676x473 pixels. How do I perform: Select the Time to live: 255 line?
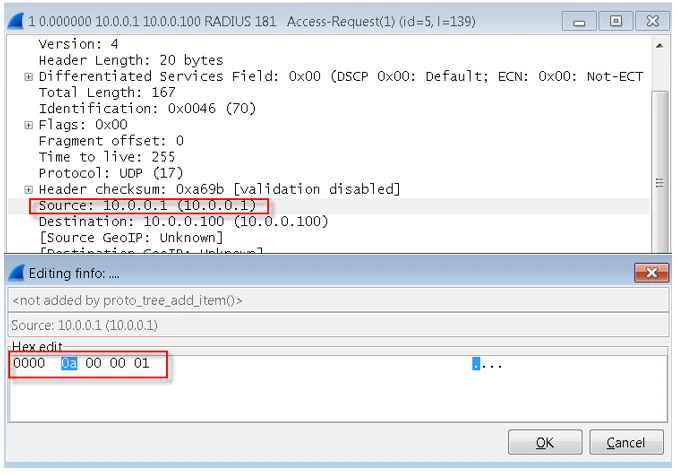point(106,157)
